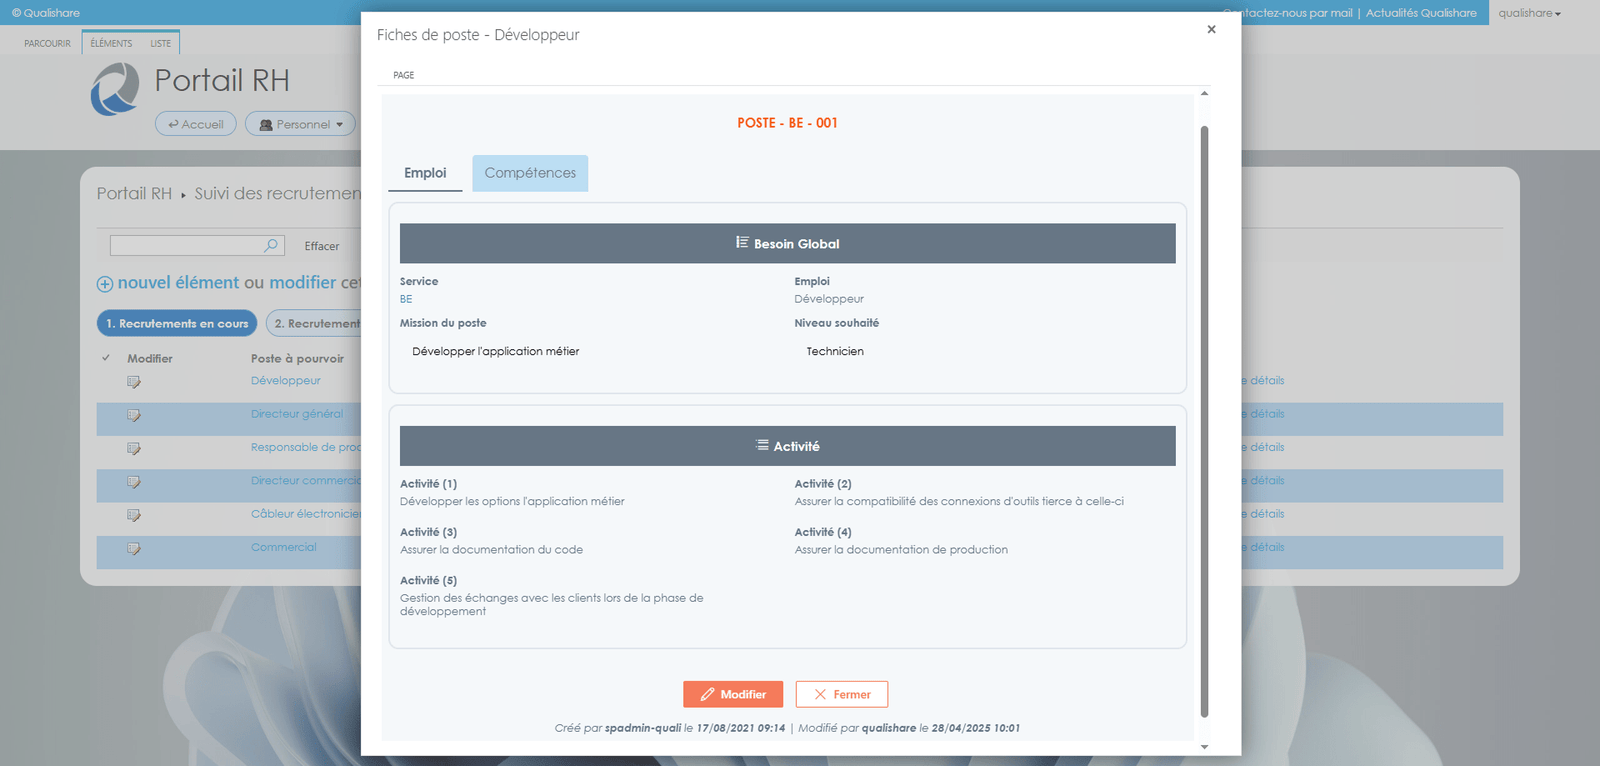Select the Emploi tab

point(425,173)
